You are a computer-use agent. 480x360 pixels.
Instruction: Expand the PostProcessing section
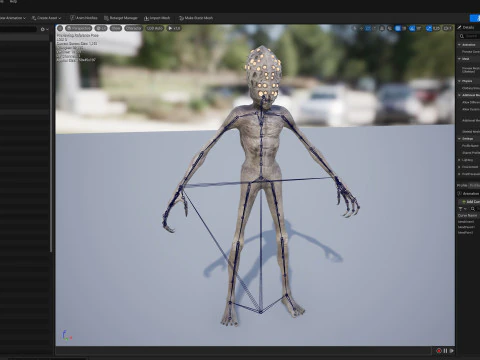coord(459,174)
